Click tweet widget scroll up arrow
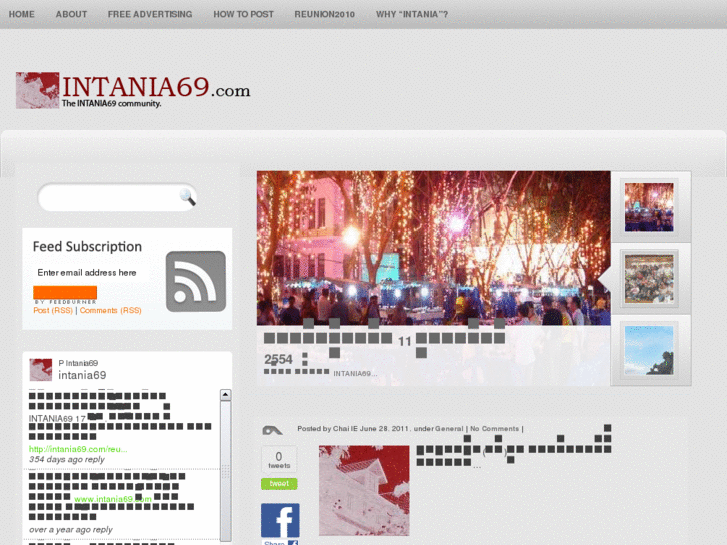This screenshot has height=545, width=727. tap(225, 395)
